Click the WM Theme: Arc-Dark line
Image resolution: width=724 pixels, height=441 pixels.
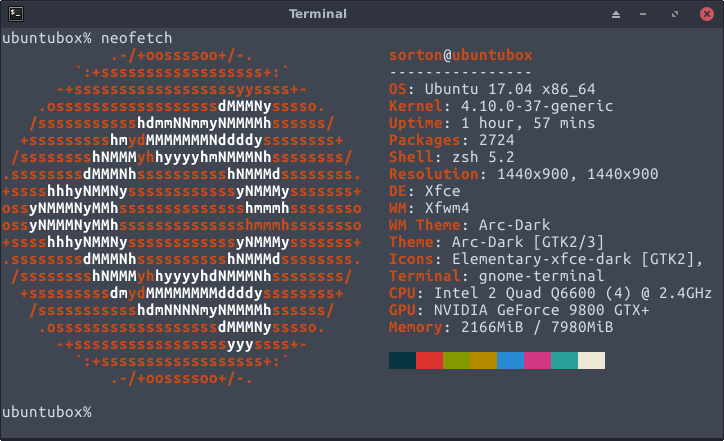(x=470, y=225)
